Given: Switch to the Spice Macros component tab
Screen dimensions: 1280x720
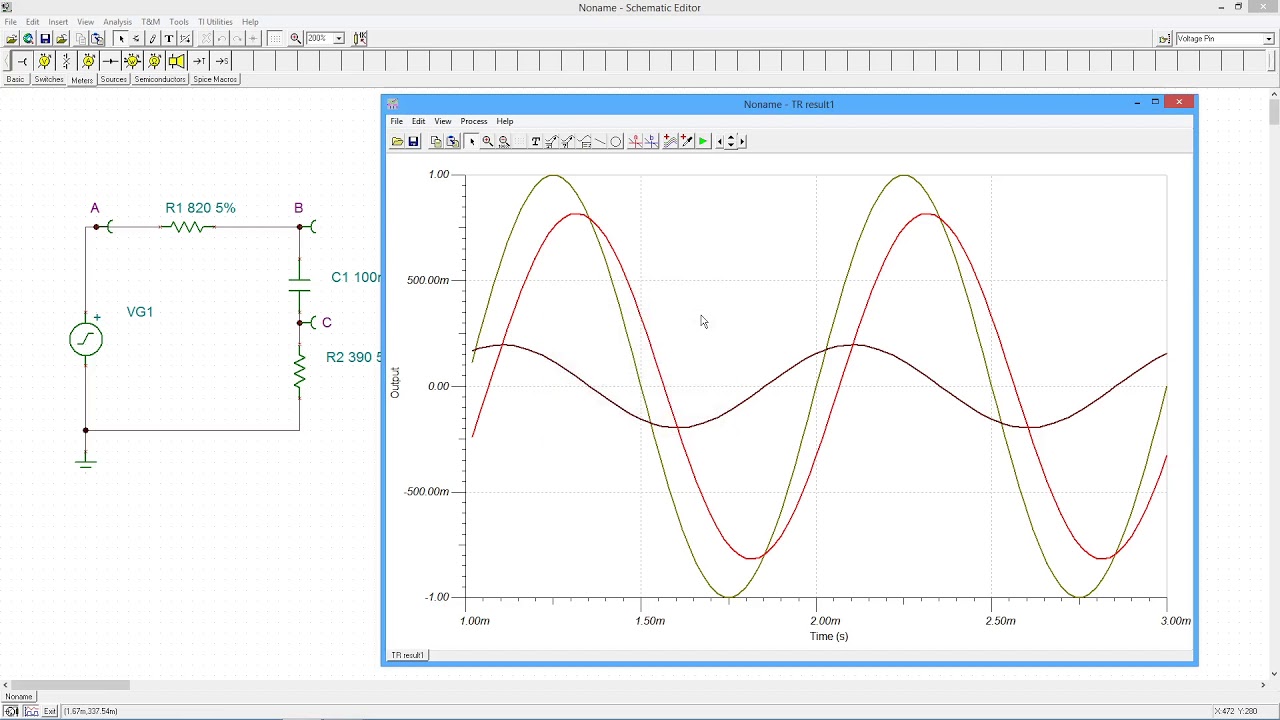Looking at the screenshot, I should point(215,80).
